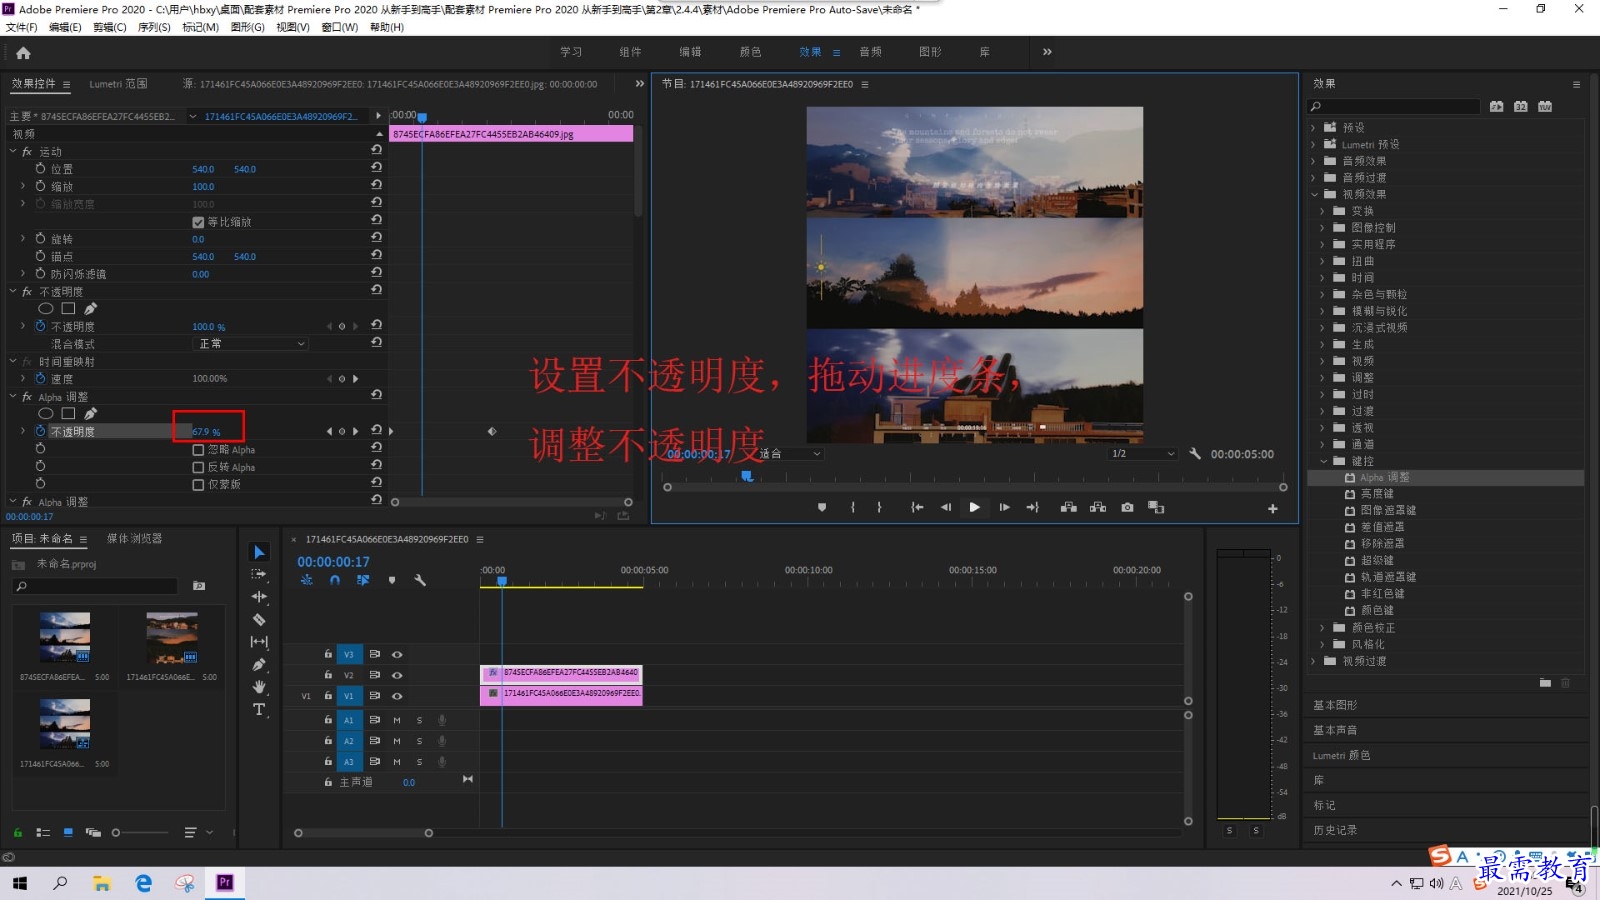Open blend mode dropdown 正常
Viewport: 1600px width, 900px height.
[x=249, y=344]
